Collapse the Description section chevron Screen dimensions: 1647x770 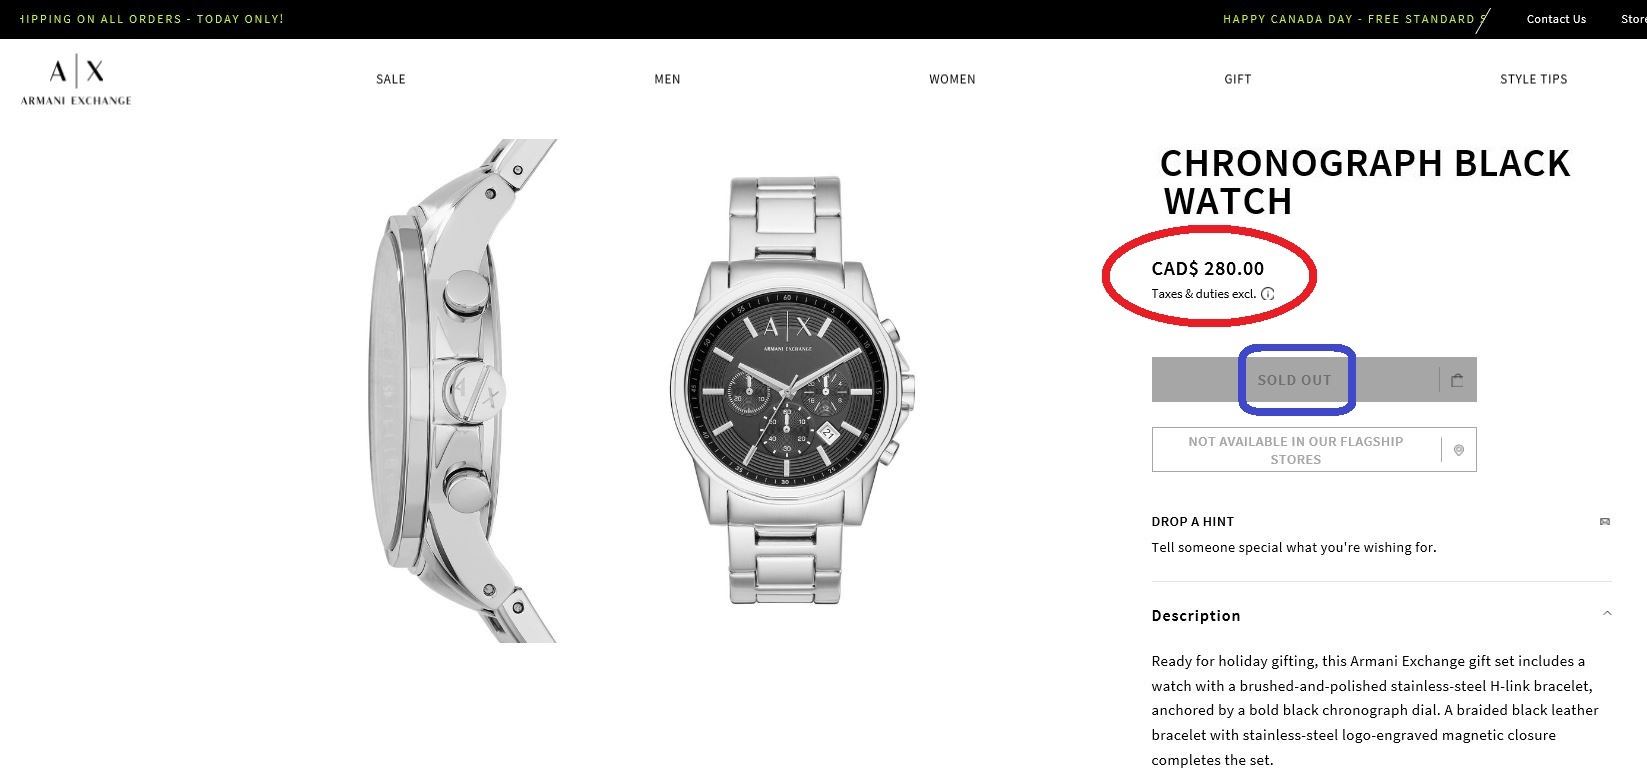(x=1607, y=614)
